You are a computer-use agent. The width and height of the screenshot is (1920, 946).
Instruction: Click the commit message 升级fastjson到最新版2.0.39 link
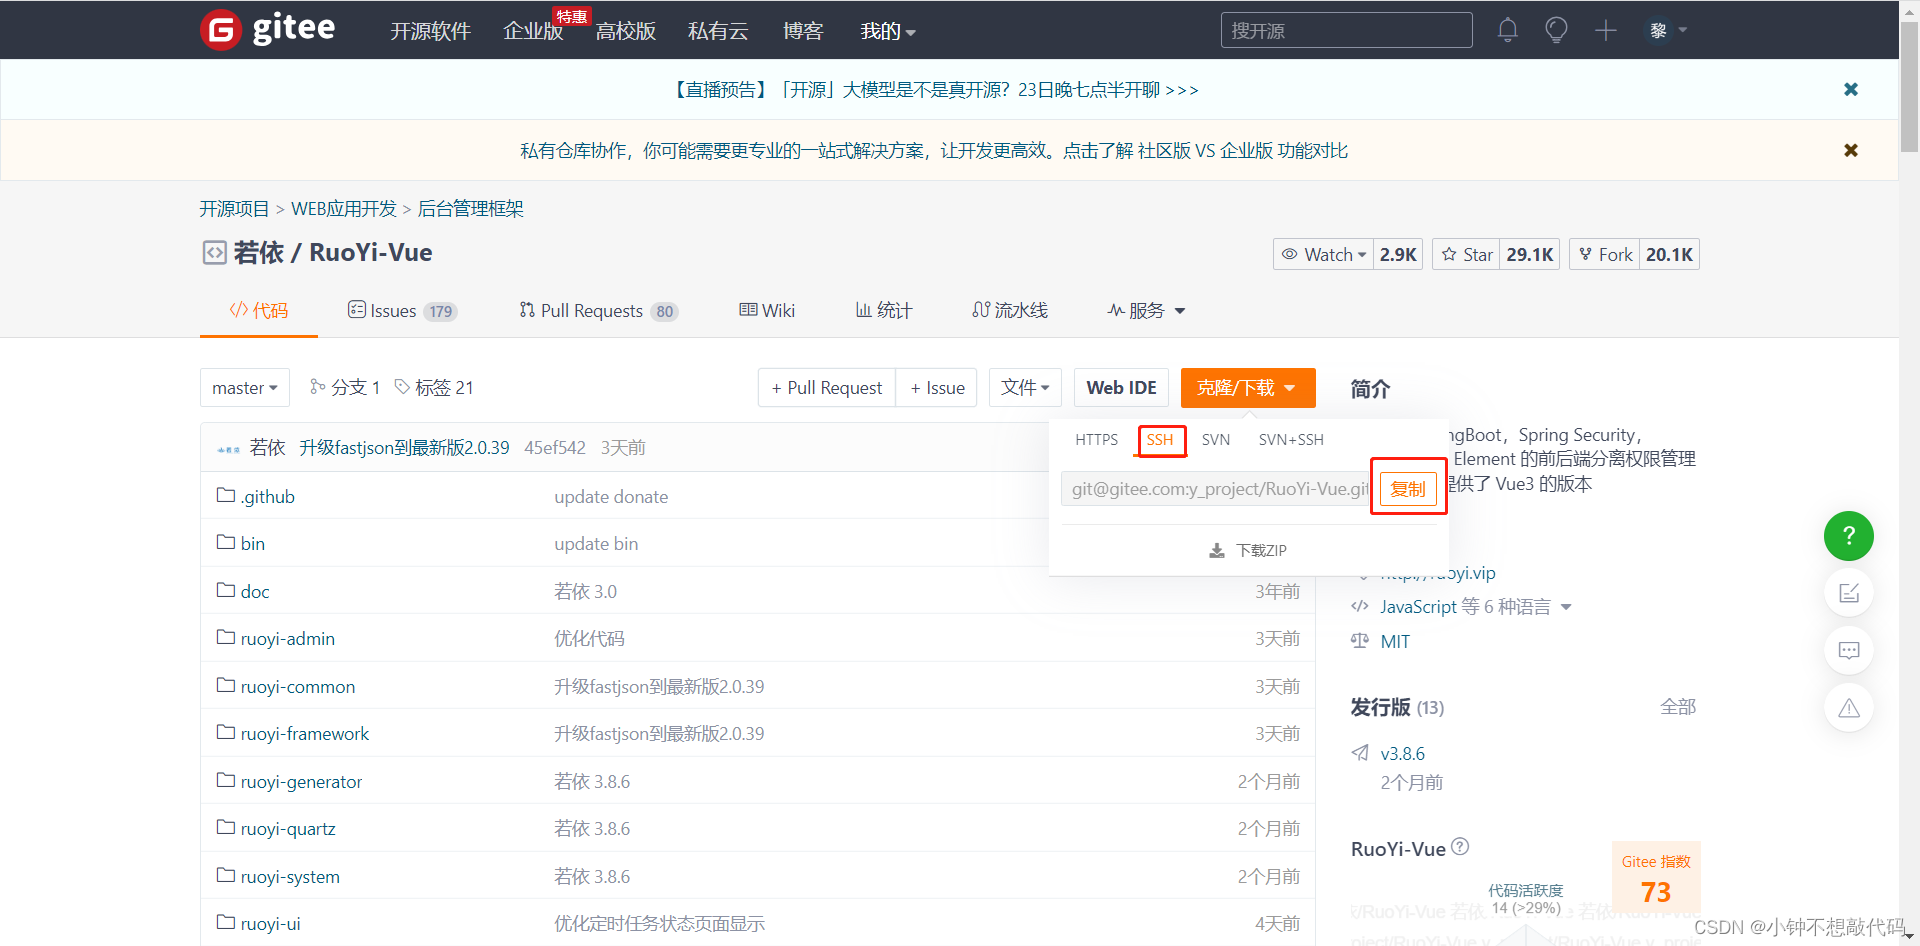(x=404, y=447)
